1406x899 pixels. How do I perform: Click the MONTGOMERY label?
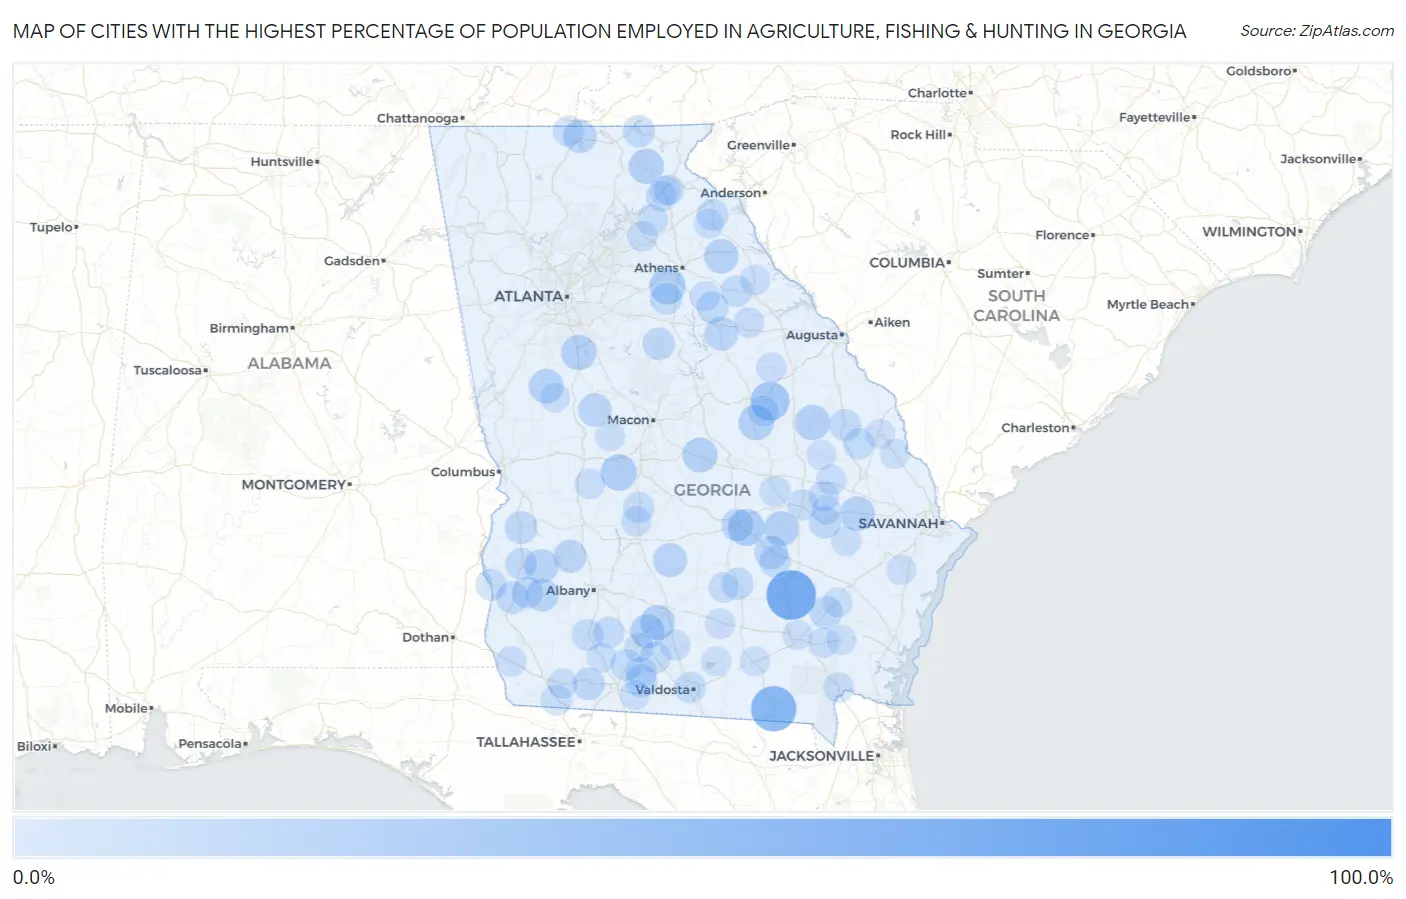[x=293, y=484]
